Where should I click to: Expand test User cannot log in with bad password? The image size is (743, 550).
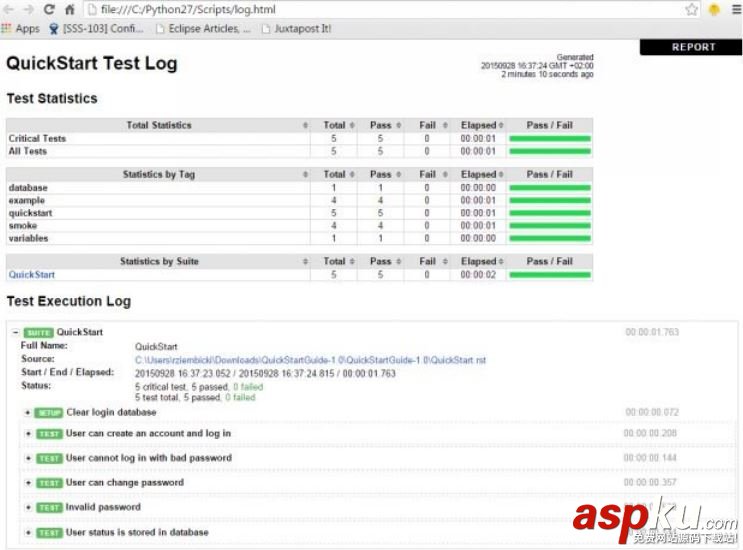(28, 458)
